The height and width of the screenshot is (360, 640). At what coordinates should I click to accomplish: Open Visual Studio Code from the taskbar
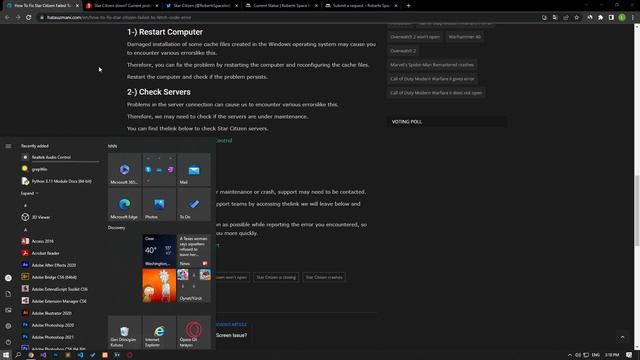(x=80, y=355)
